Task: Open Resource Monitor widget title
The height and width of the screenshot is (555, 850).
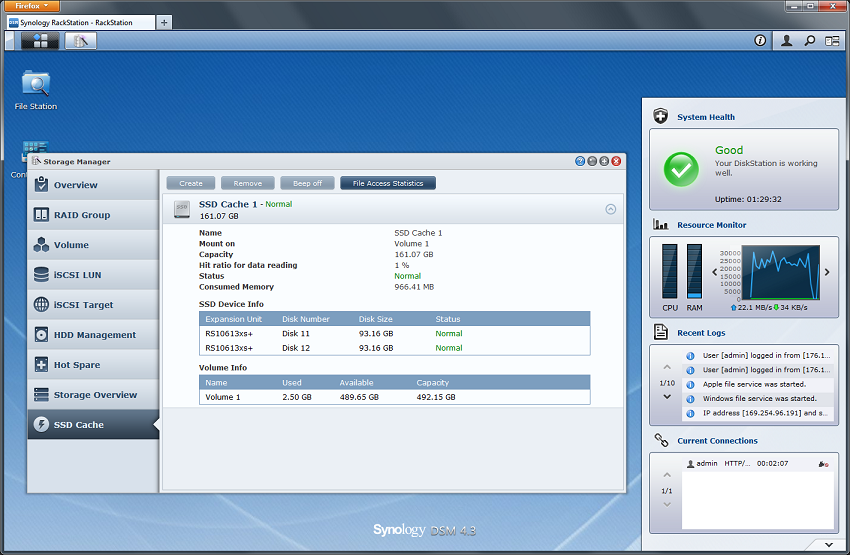Action: (711, 225)
